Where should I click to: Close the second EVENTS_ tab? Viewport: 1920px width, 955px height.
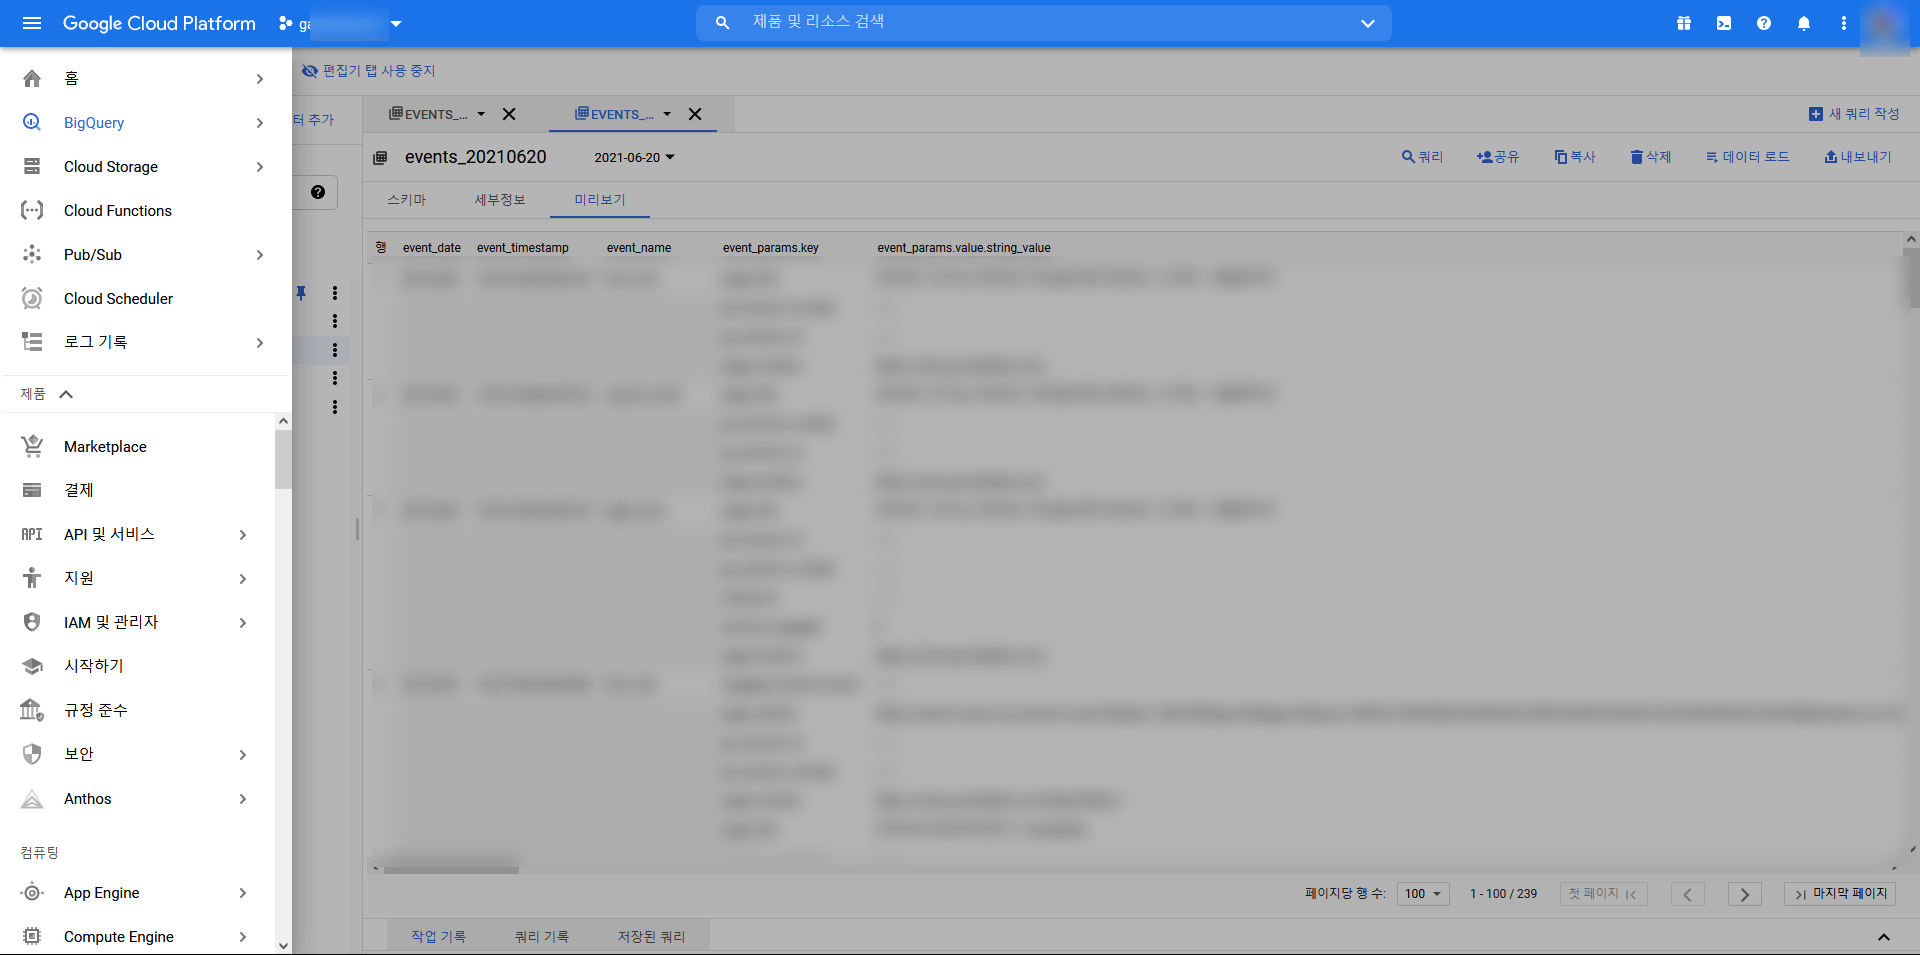coord(695,114)
